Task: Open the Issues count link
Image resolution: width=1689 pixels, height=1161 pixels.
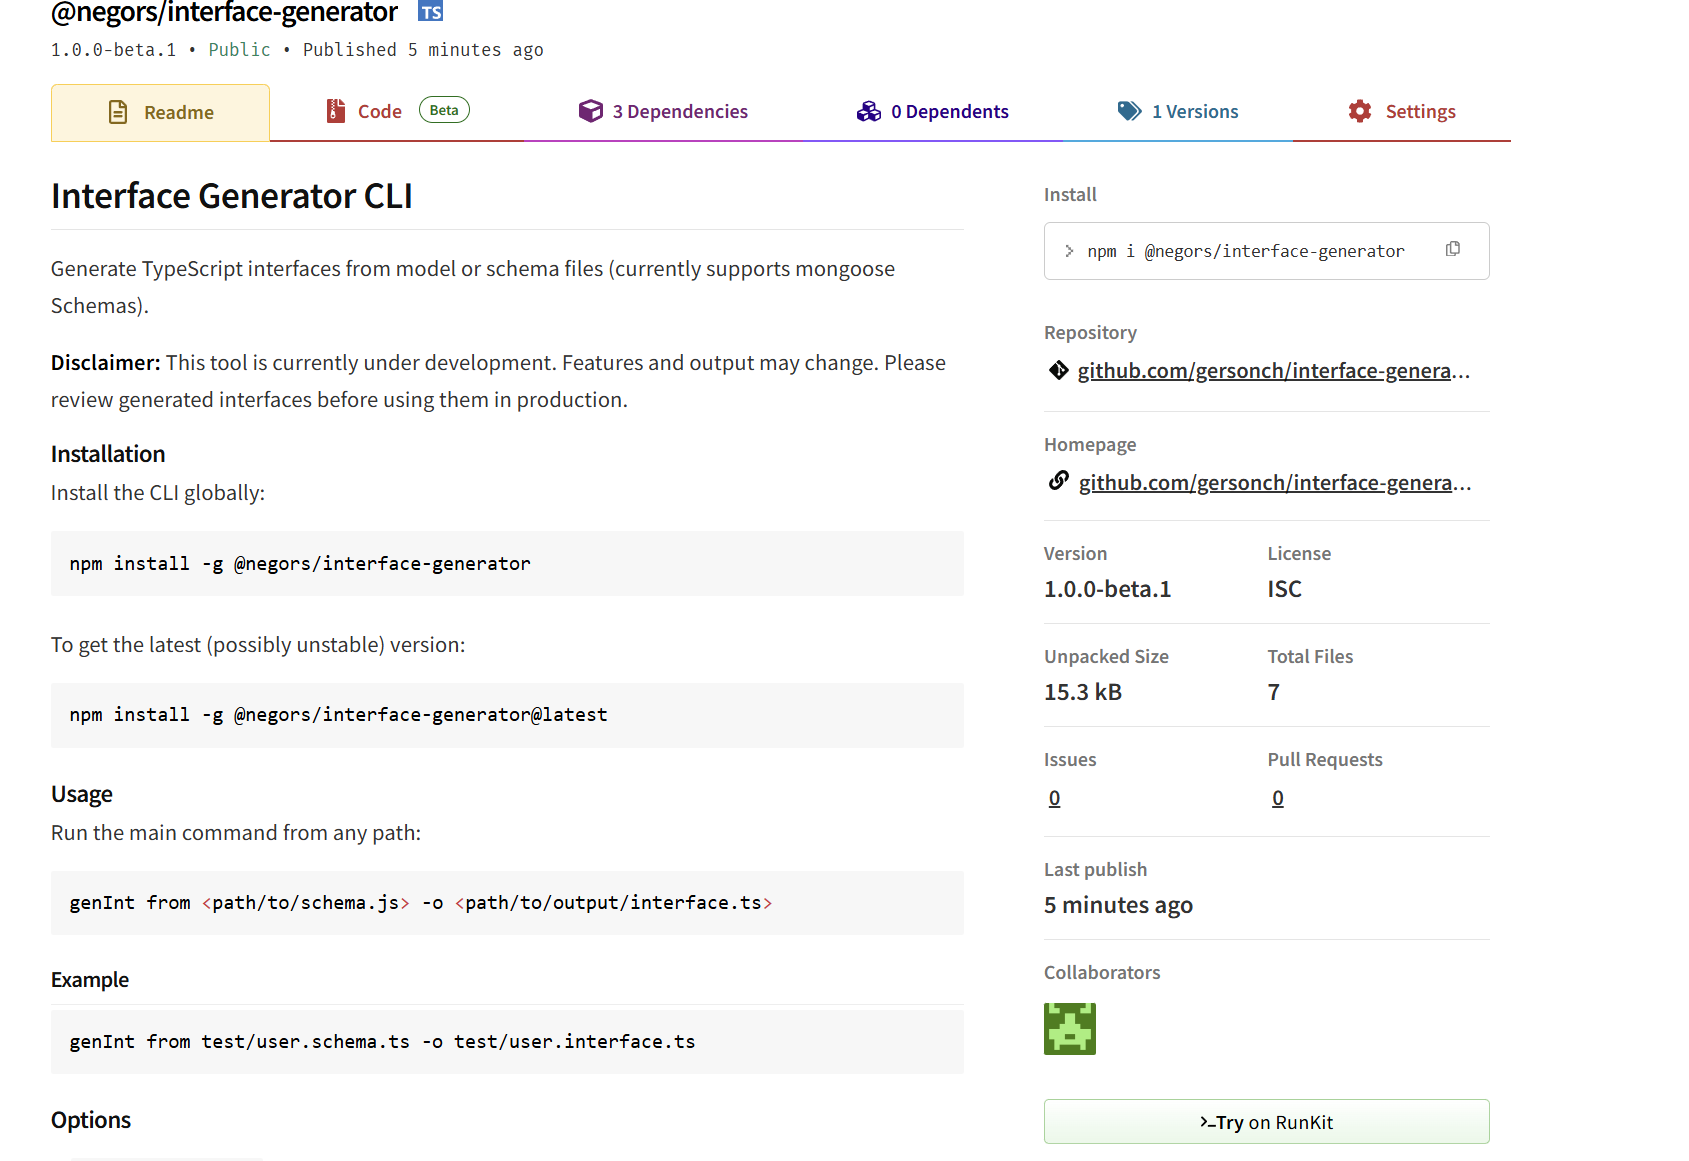Action: [x=1054, y=798]
